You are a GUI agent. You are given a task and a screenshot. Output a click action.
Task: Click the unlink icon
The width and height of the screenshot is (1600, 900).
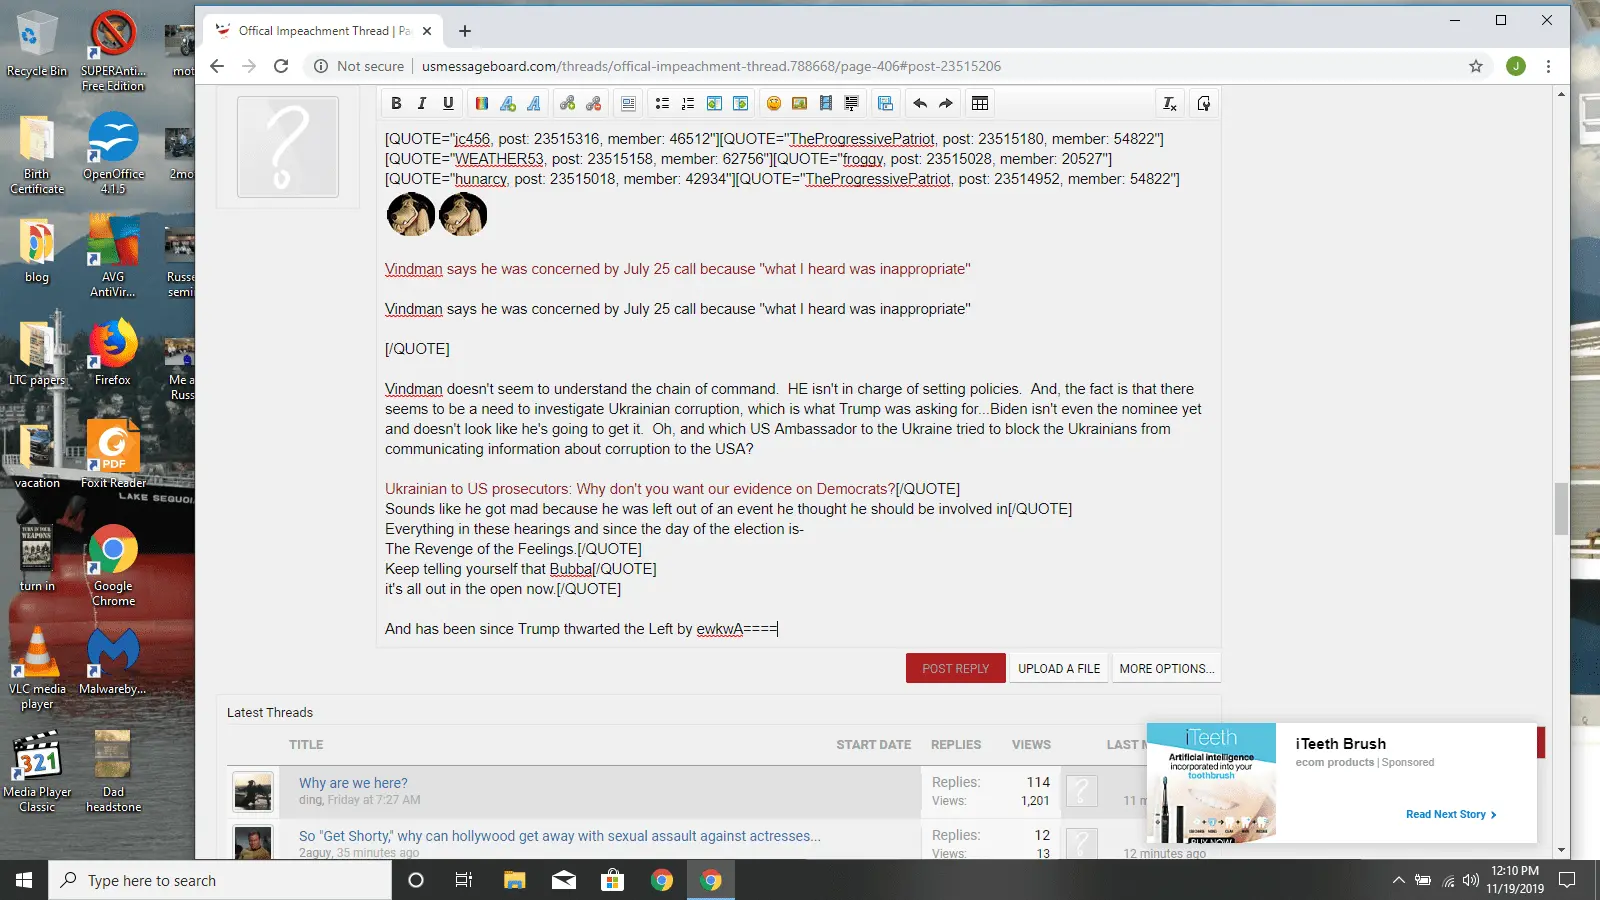(x=594, y=103)
